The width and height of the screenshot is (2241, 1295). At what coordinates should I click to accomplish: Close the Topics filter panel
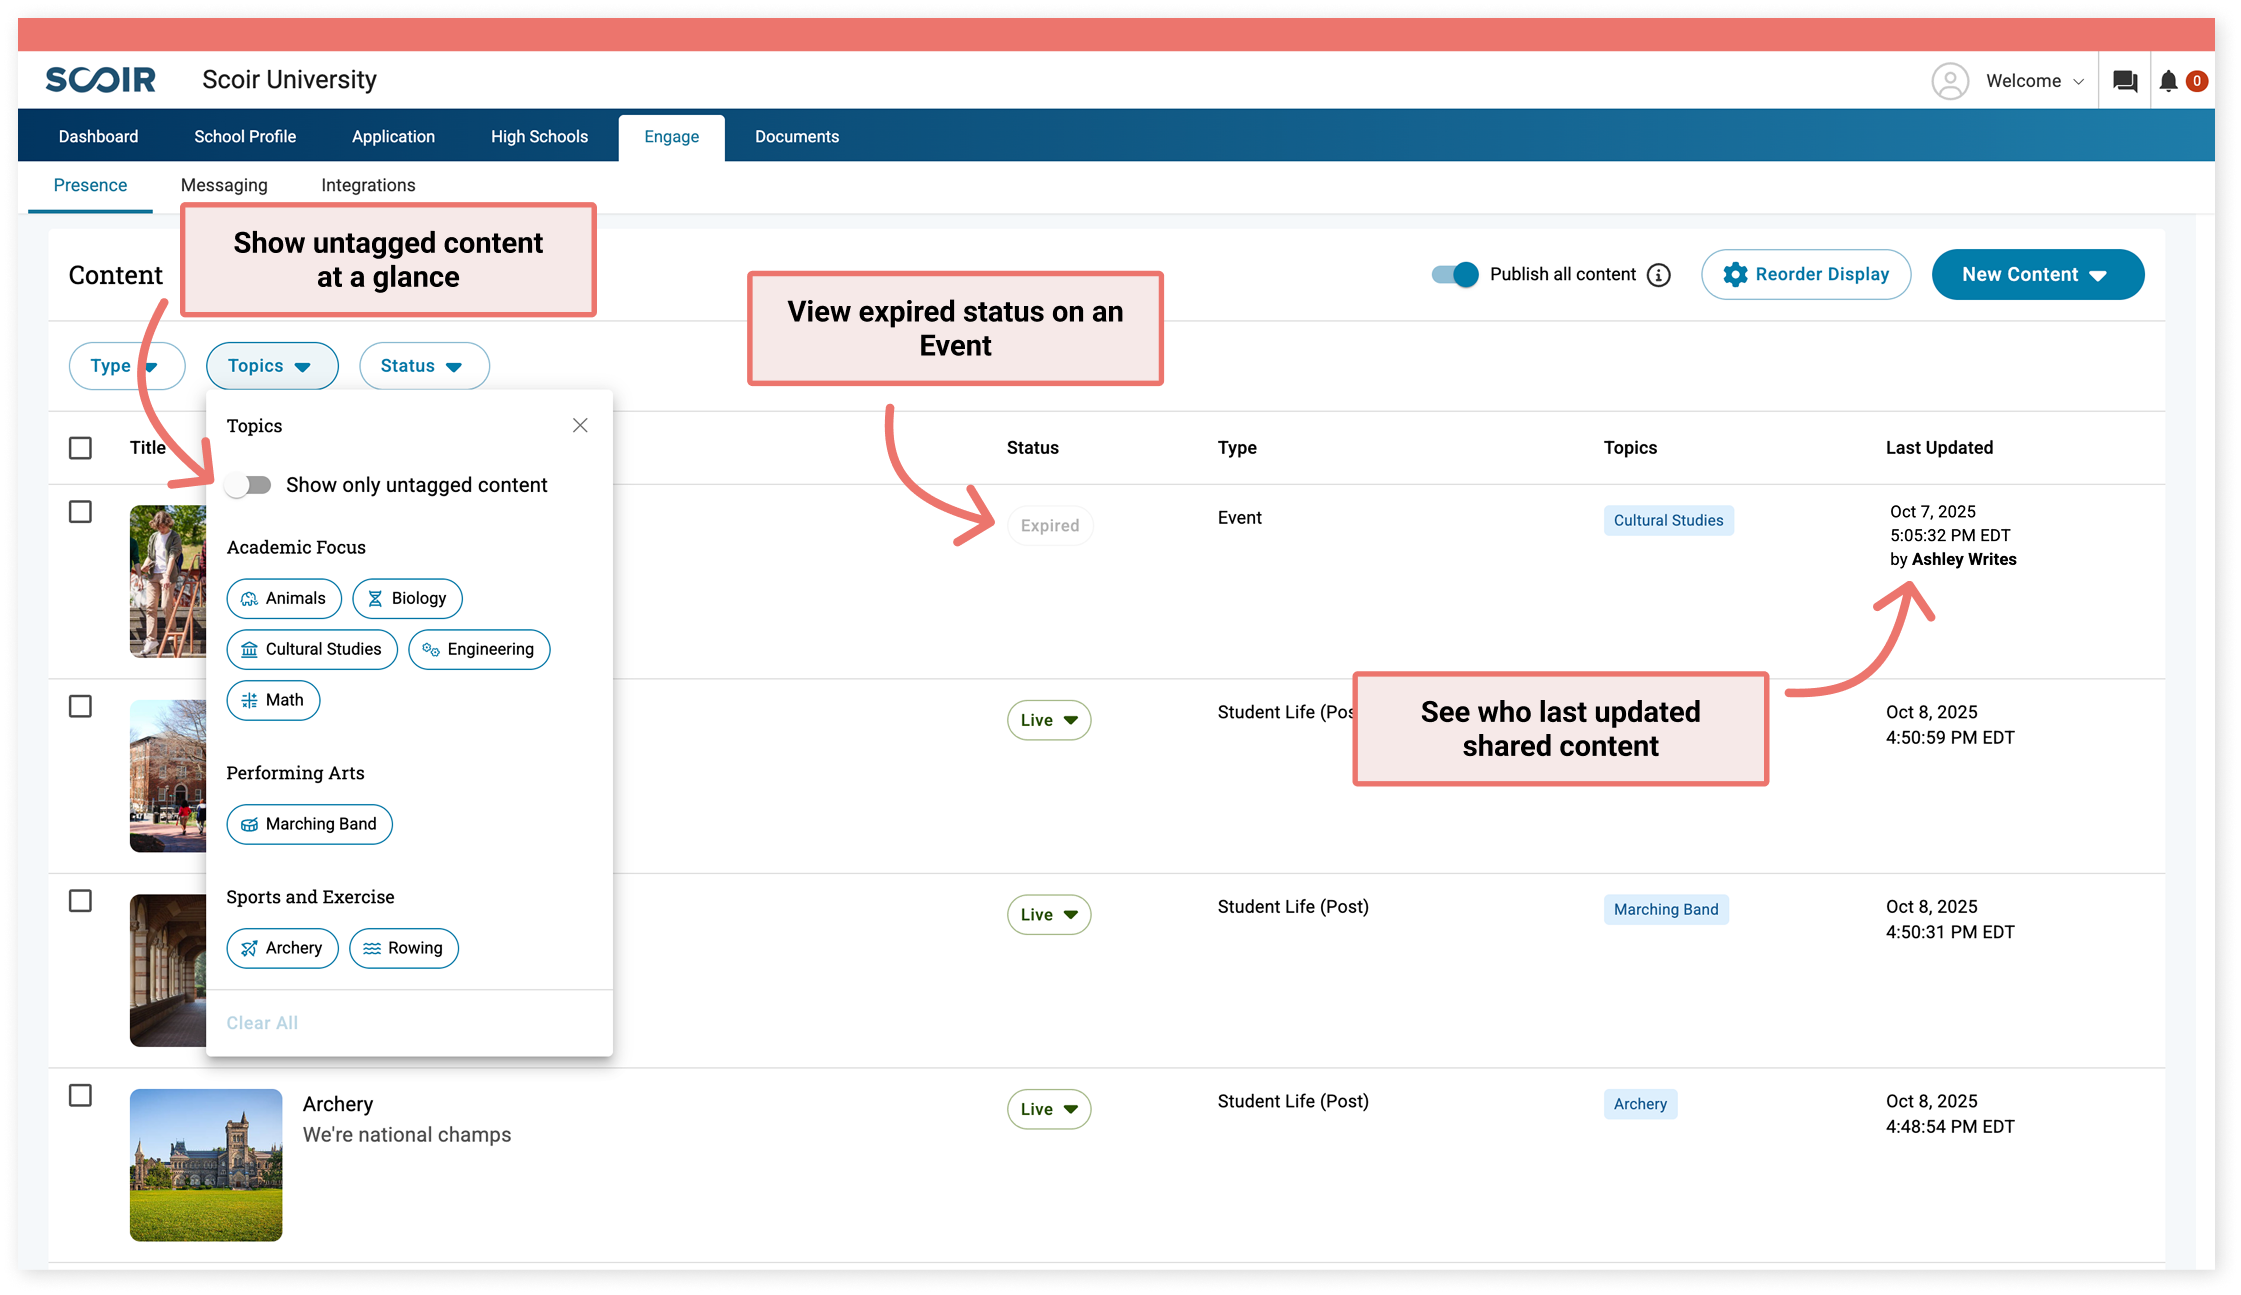pyautogui.click(x=580, y=426)
